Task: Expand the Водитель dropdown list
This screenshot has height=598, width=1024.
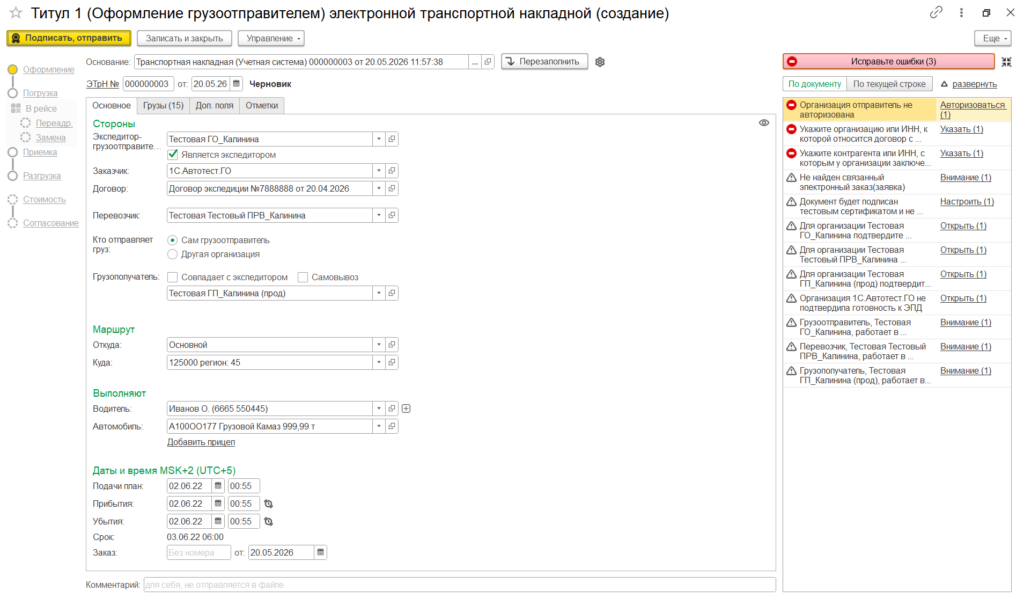Action: point(379,409)
